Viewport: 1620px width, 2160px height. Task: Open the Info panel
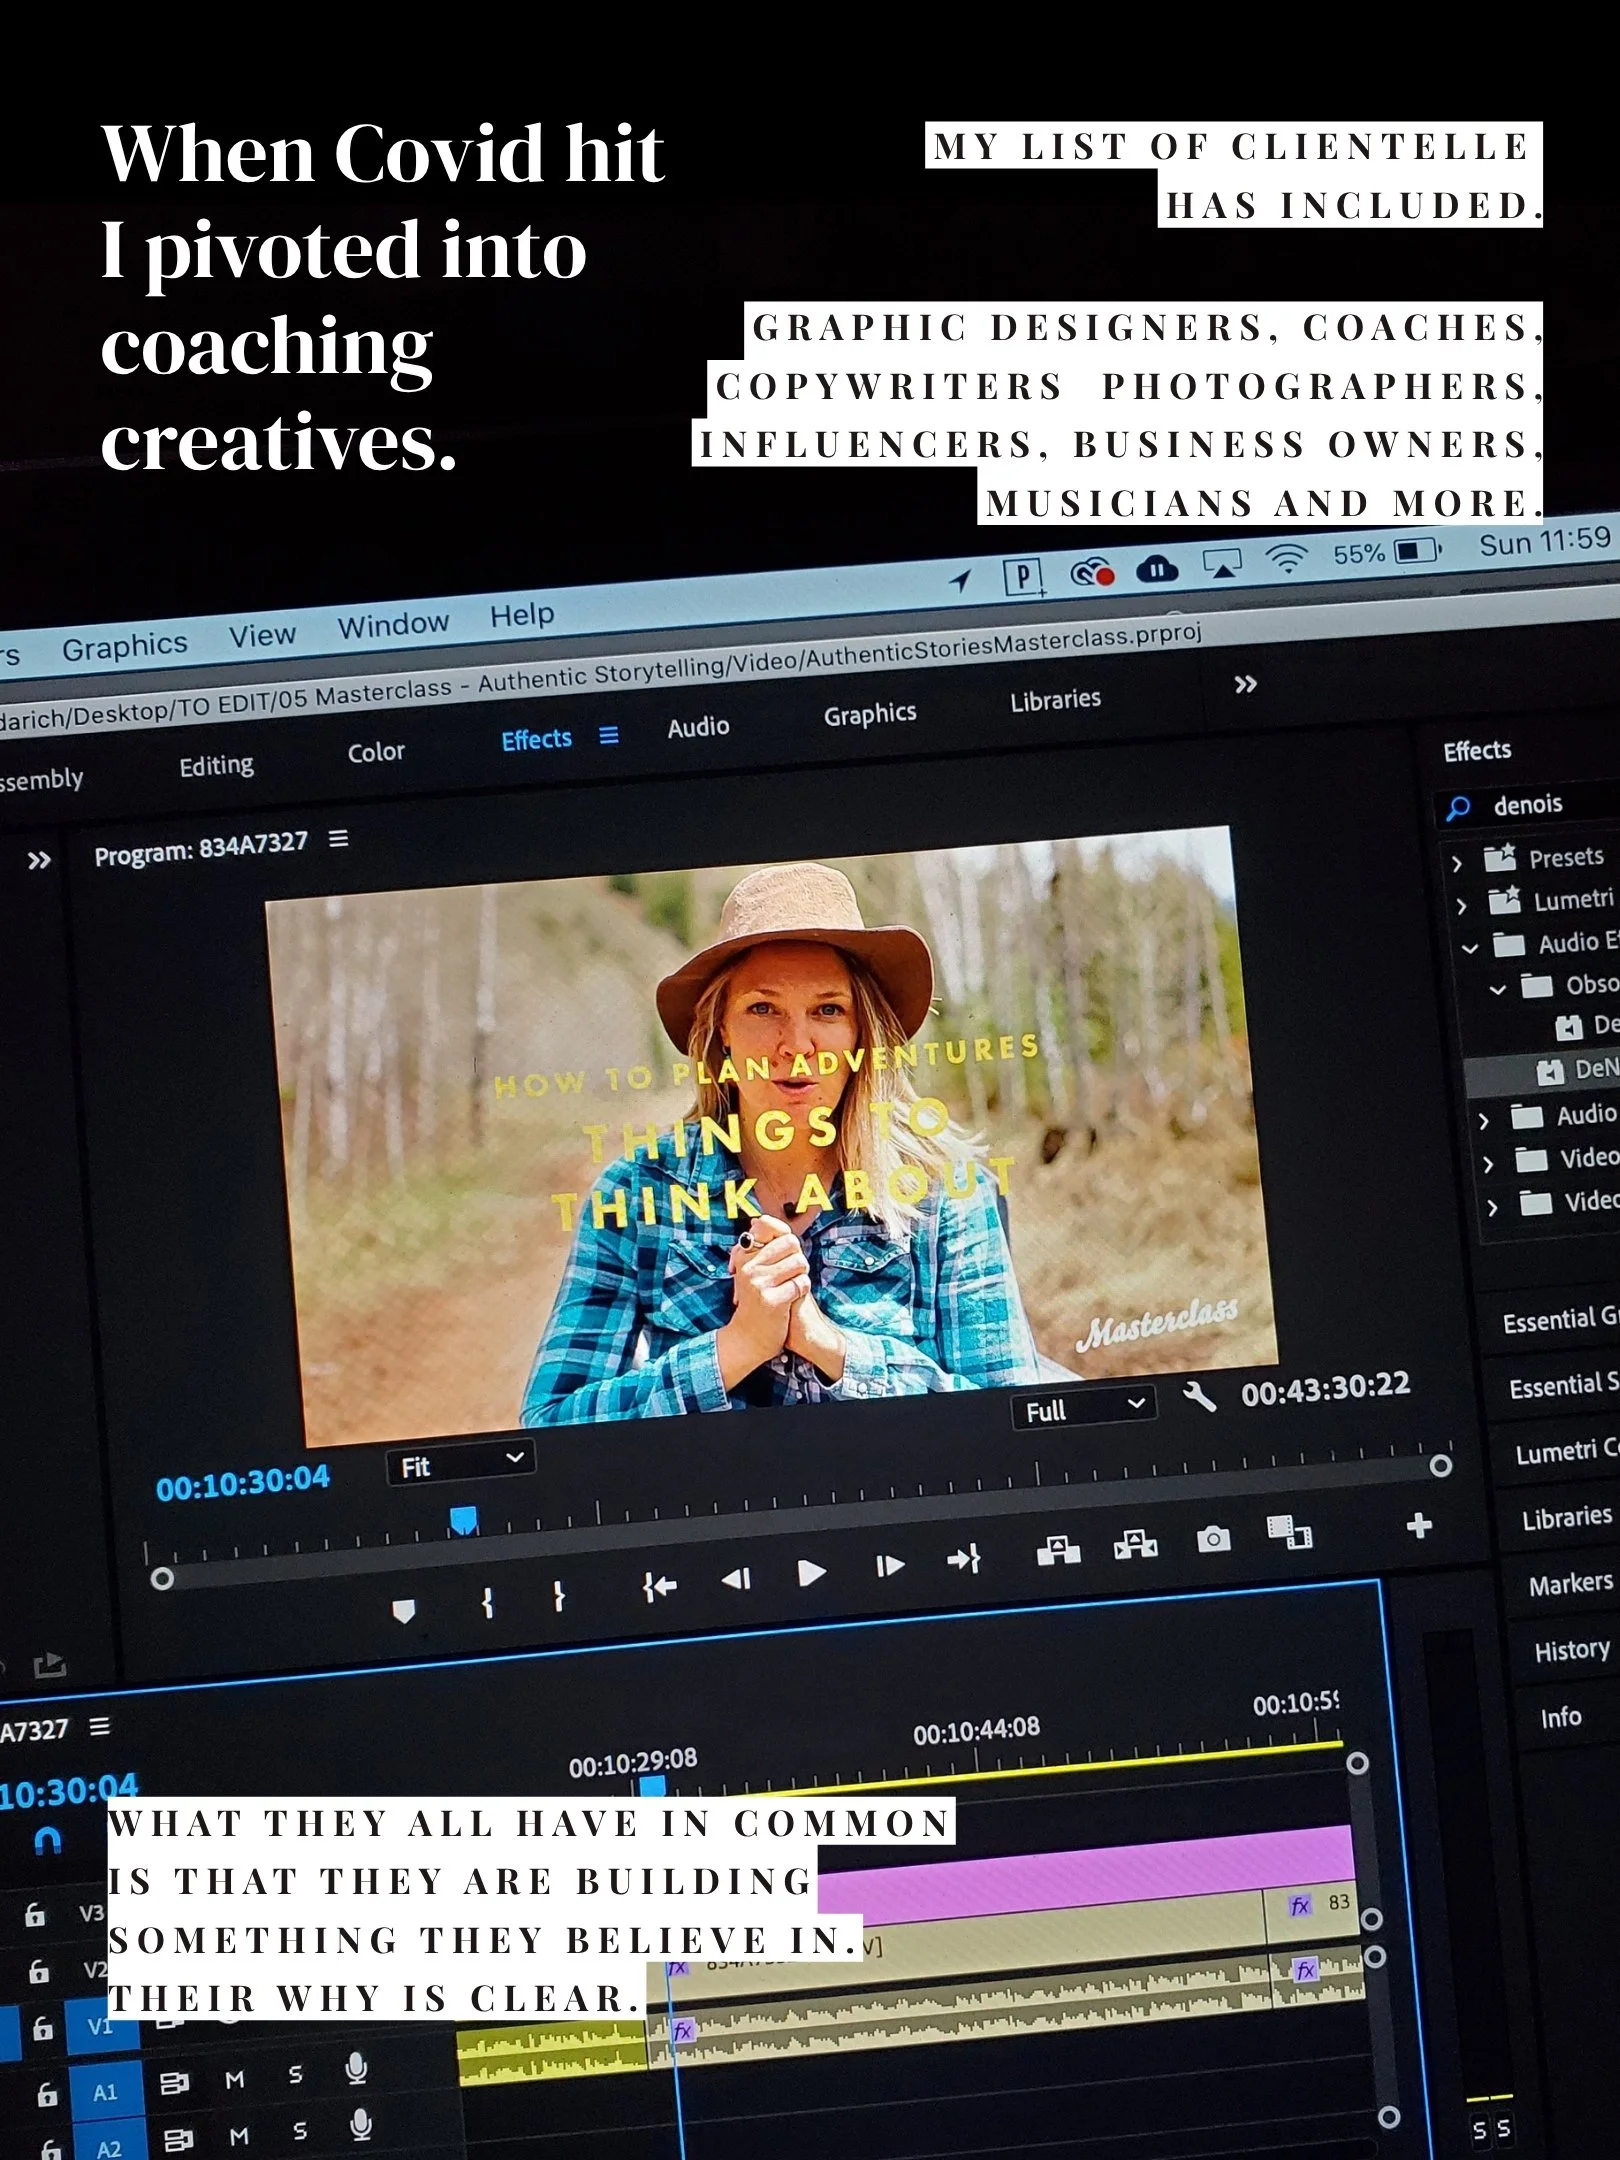(x=1560, y=1718)
